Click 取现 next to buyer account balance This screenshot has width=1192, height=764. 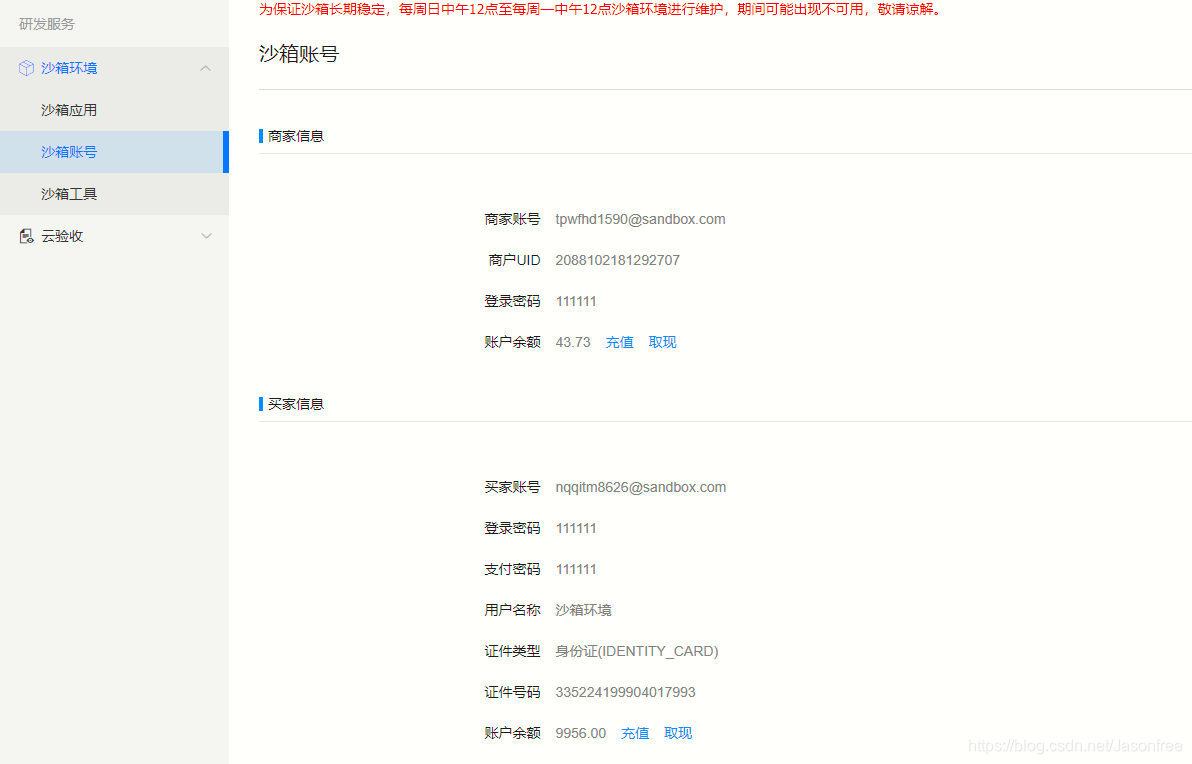coord(678,733)
